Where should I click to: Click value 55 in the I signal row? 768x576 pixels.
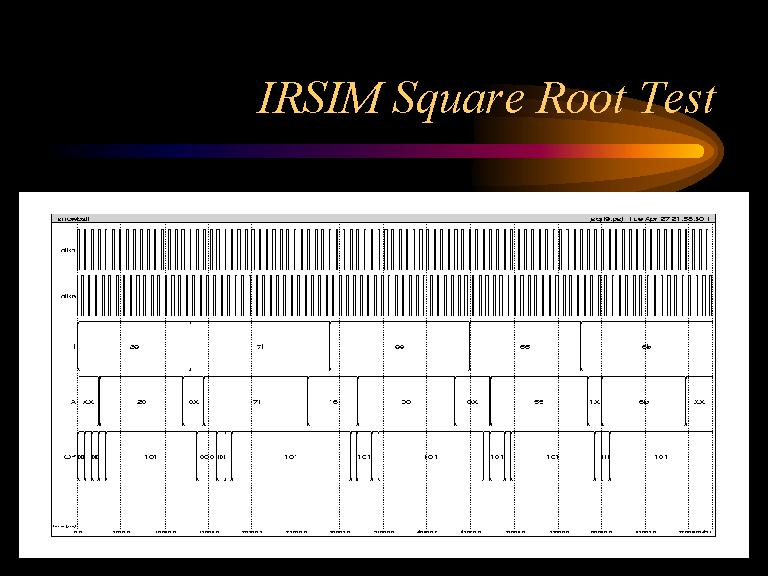pyautogui.click(x=525, y=347)
